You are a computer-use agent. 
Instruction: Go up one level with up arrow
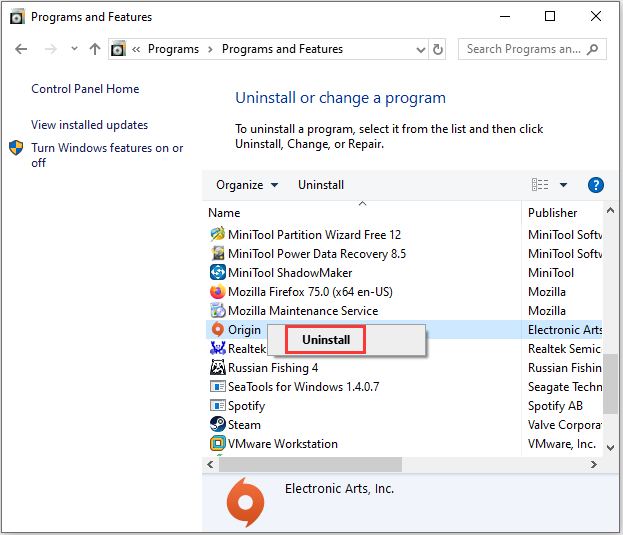(95, 49)
